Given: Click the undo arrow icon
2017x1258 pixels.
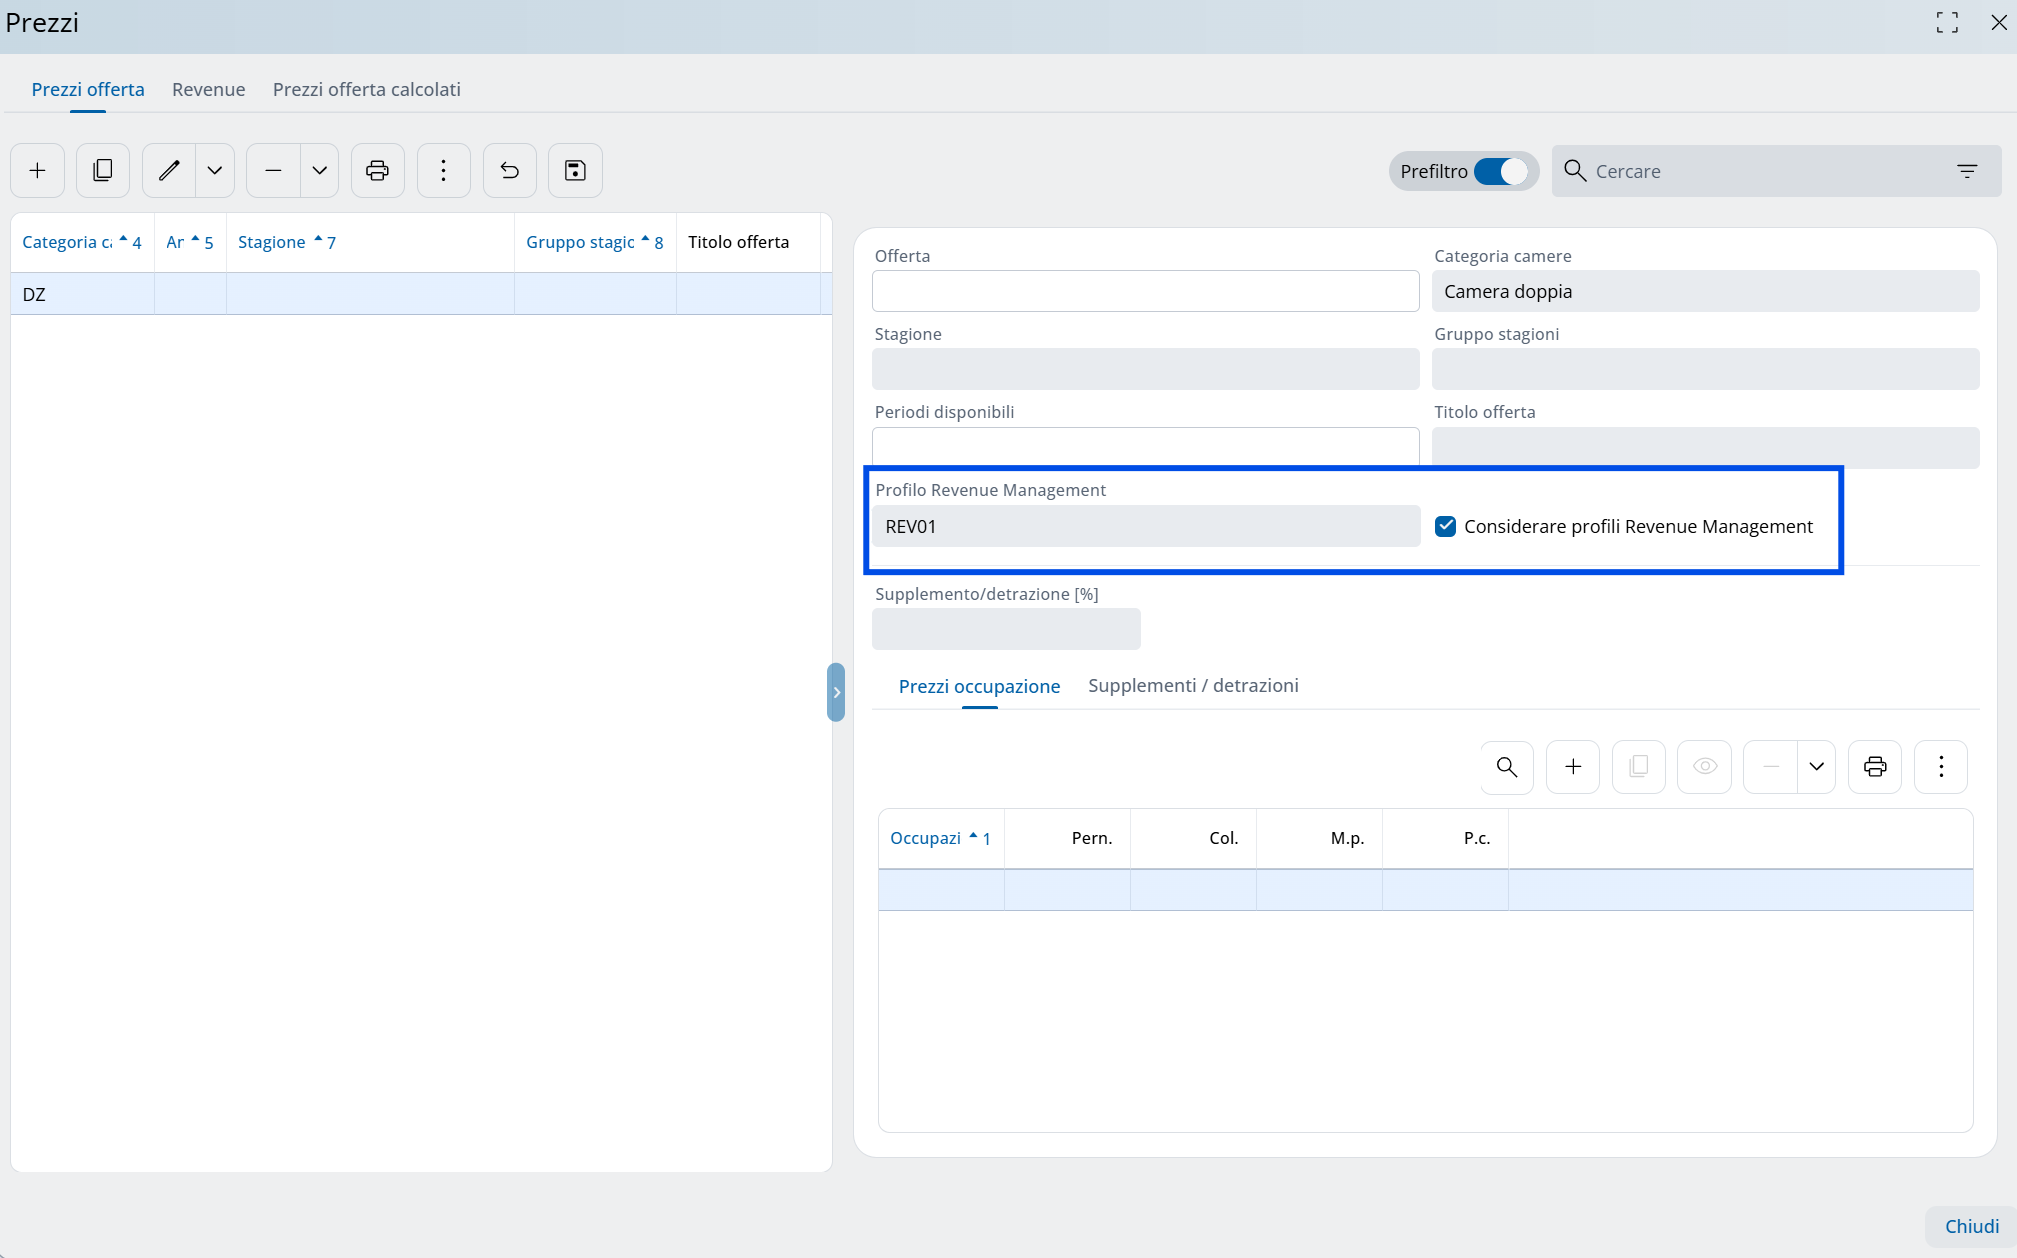Looking at the screenshot, I should (x=510, y=171).
